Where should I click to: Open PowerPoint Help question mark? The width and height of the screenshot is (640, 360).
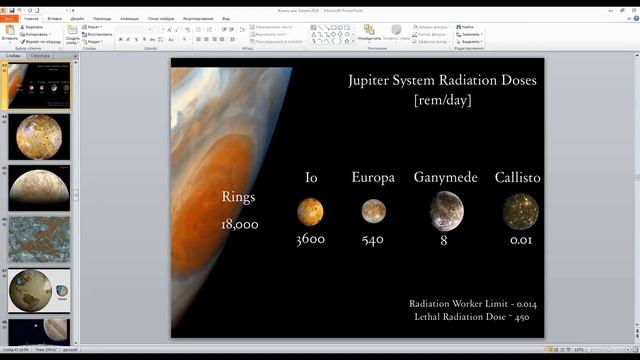(x=636, y=18)
